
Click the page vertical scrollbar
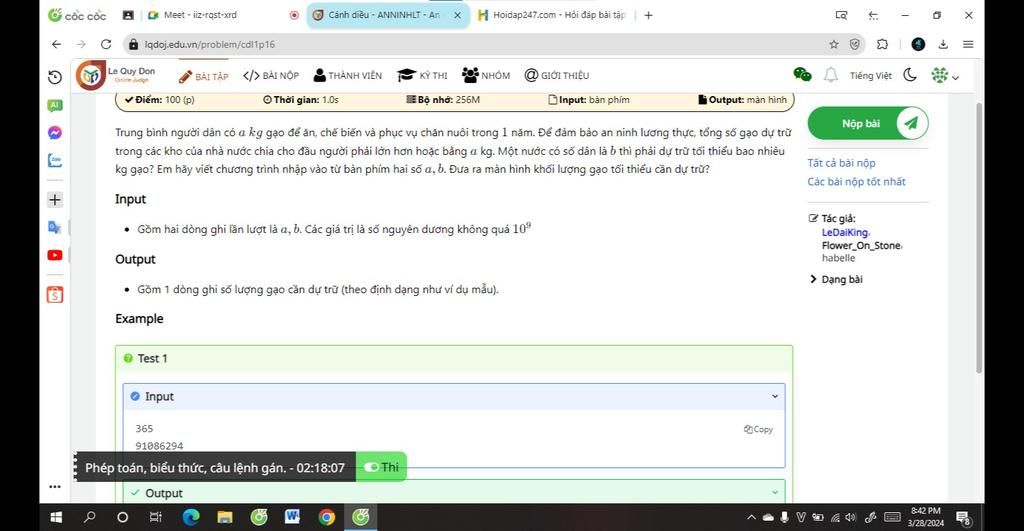point(979,238)
